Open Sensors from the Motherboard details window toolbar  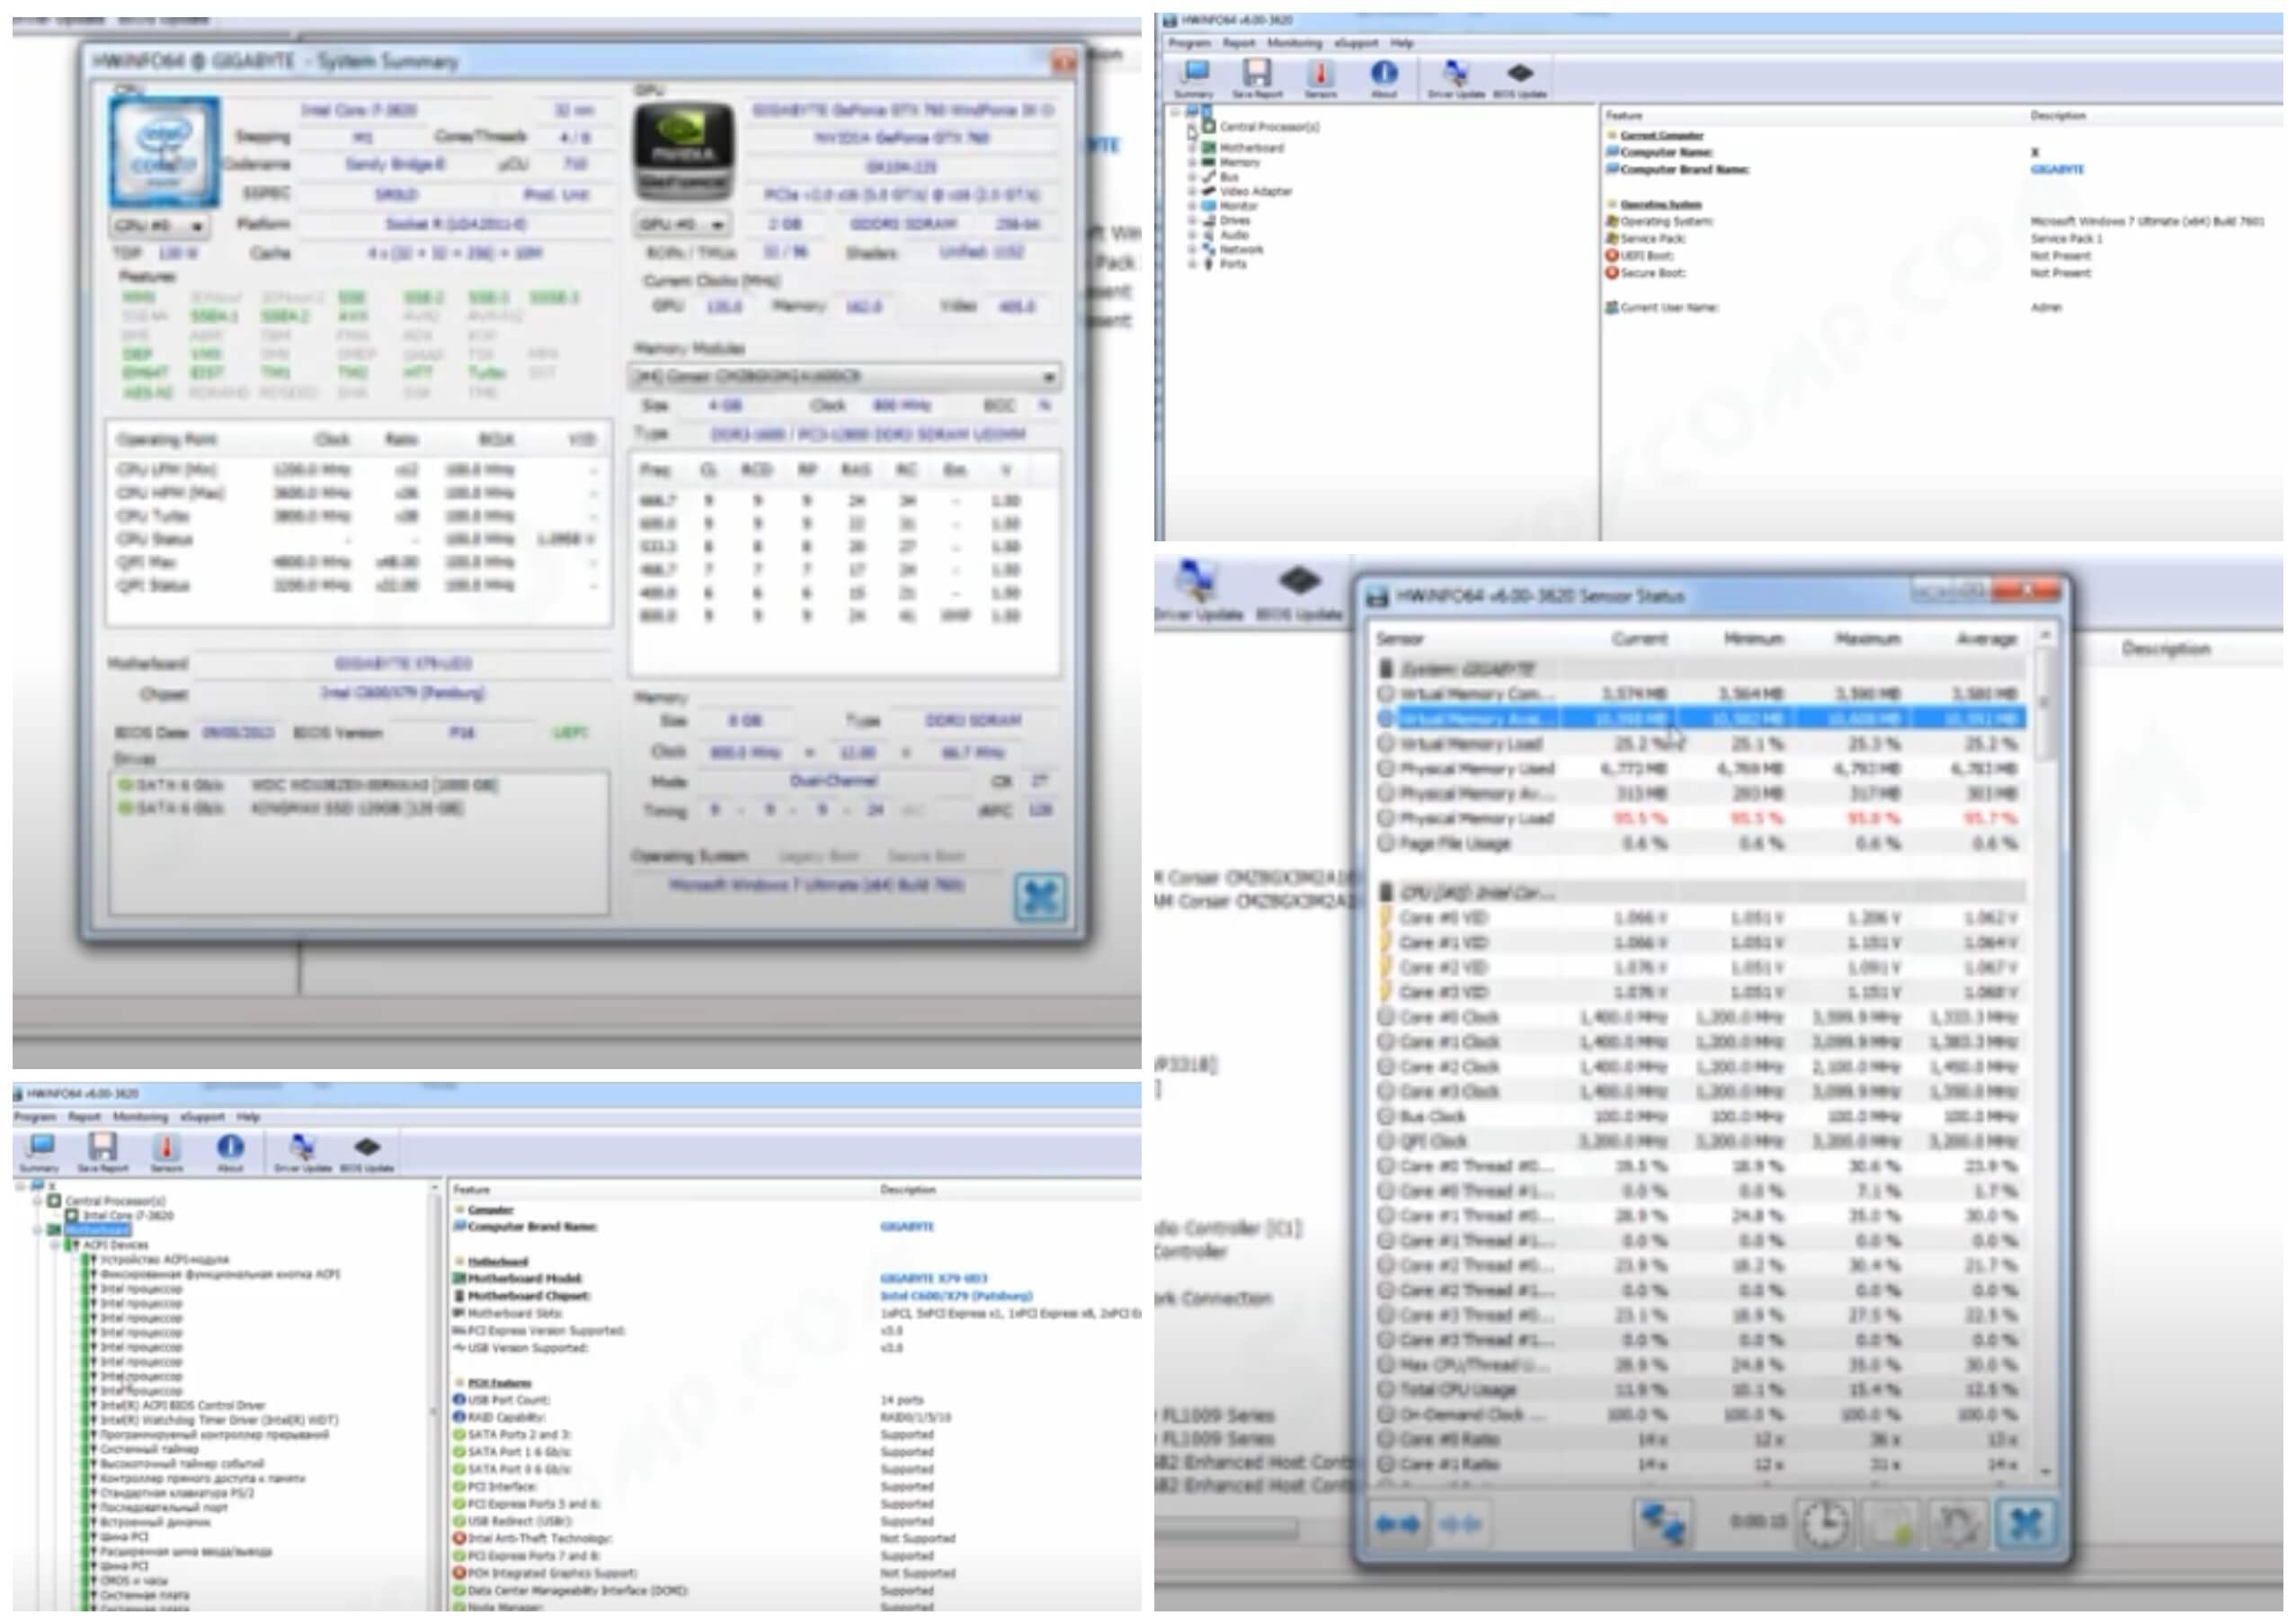click(167, 1152)
